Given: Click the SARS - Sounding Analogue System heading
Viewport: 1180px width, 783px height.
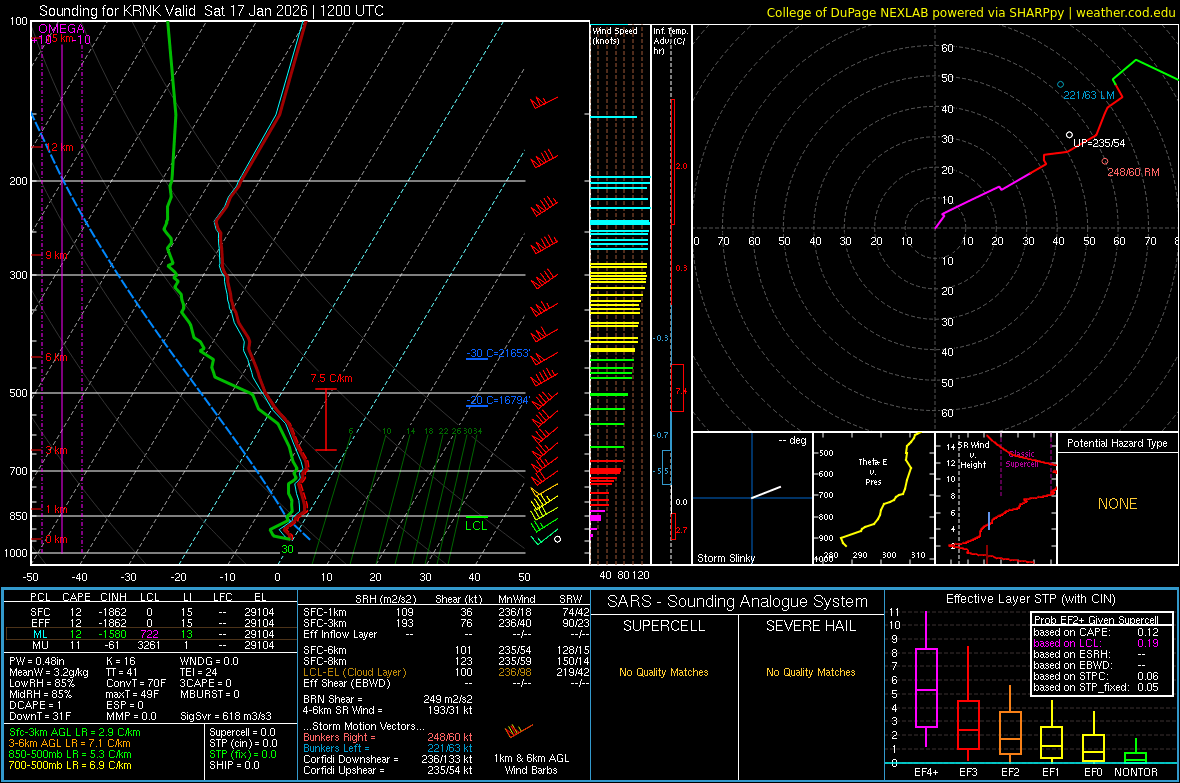Looking at the screenshot, I should [x=737, y=602].
